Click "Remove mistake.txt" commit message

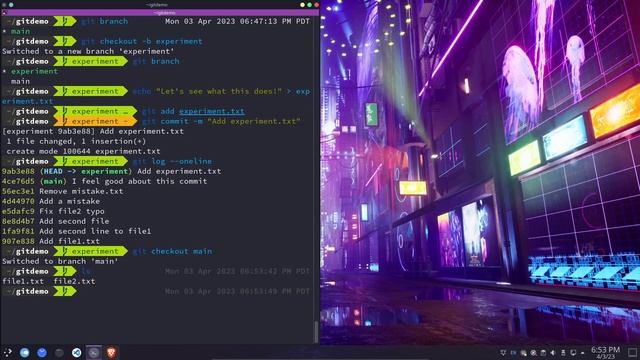[x=81, y=191]
